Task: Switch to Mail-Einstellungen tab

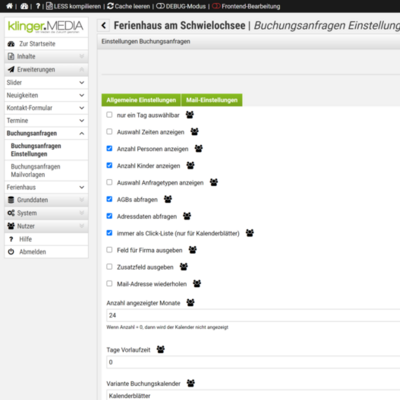Action: point(212,100)
